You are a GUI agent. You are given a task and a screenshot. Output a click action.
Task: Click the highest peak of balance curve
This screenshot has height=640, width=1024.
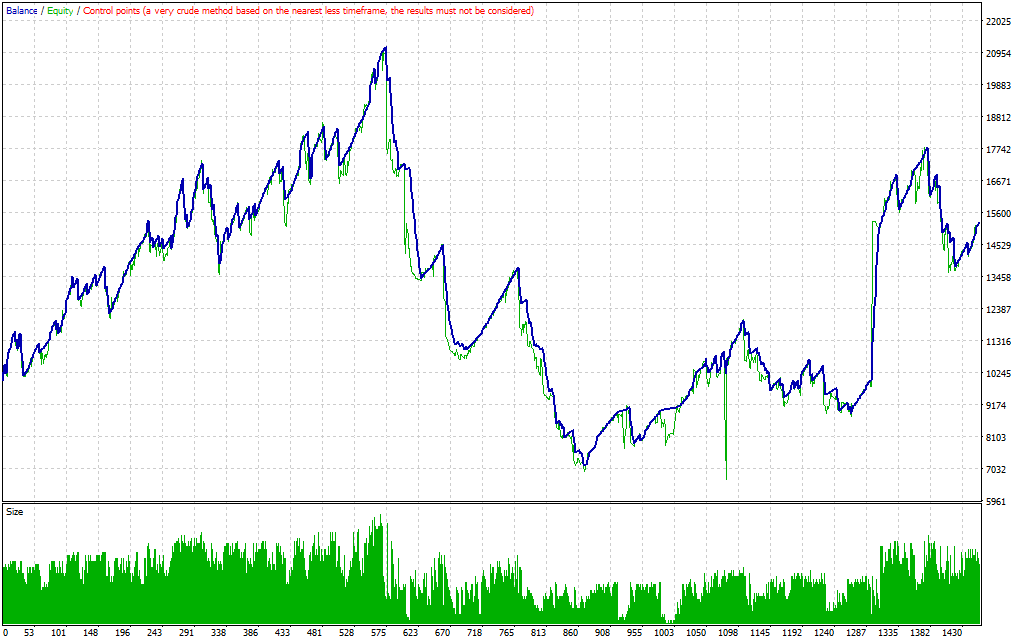(385, 47)
